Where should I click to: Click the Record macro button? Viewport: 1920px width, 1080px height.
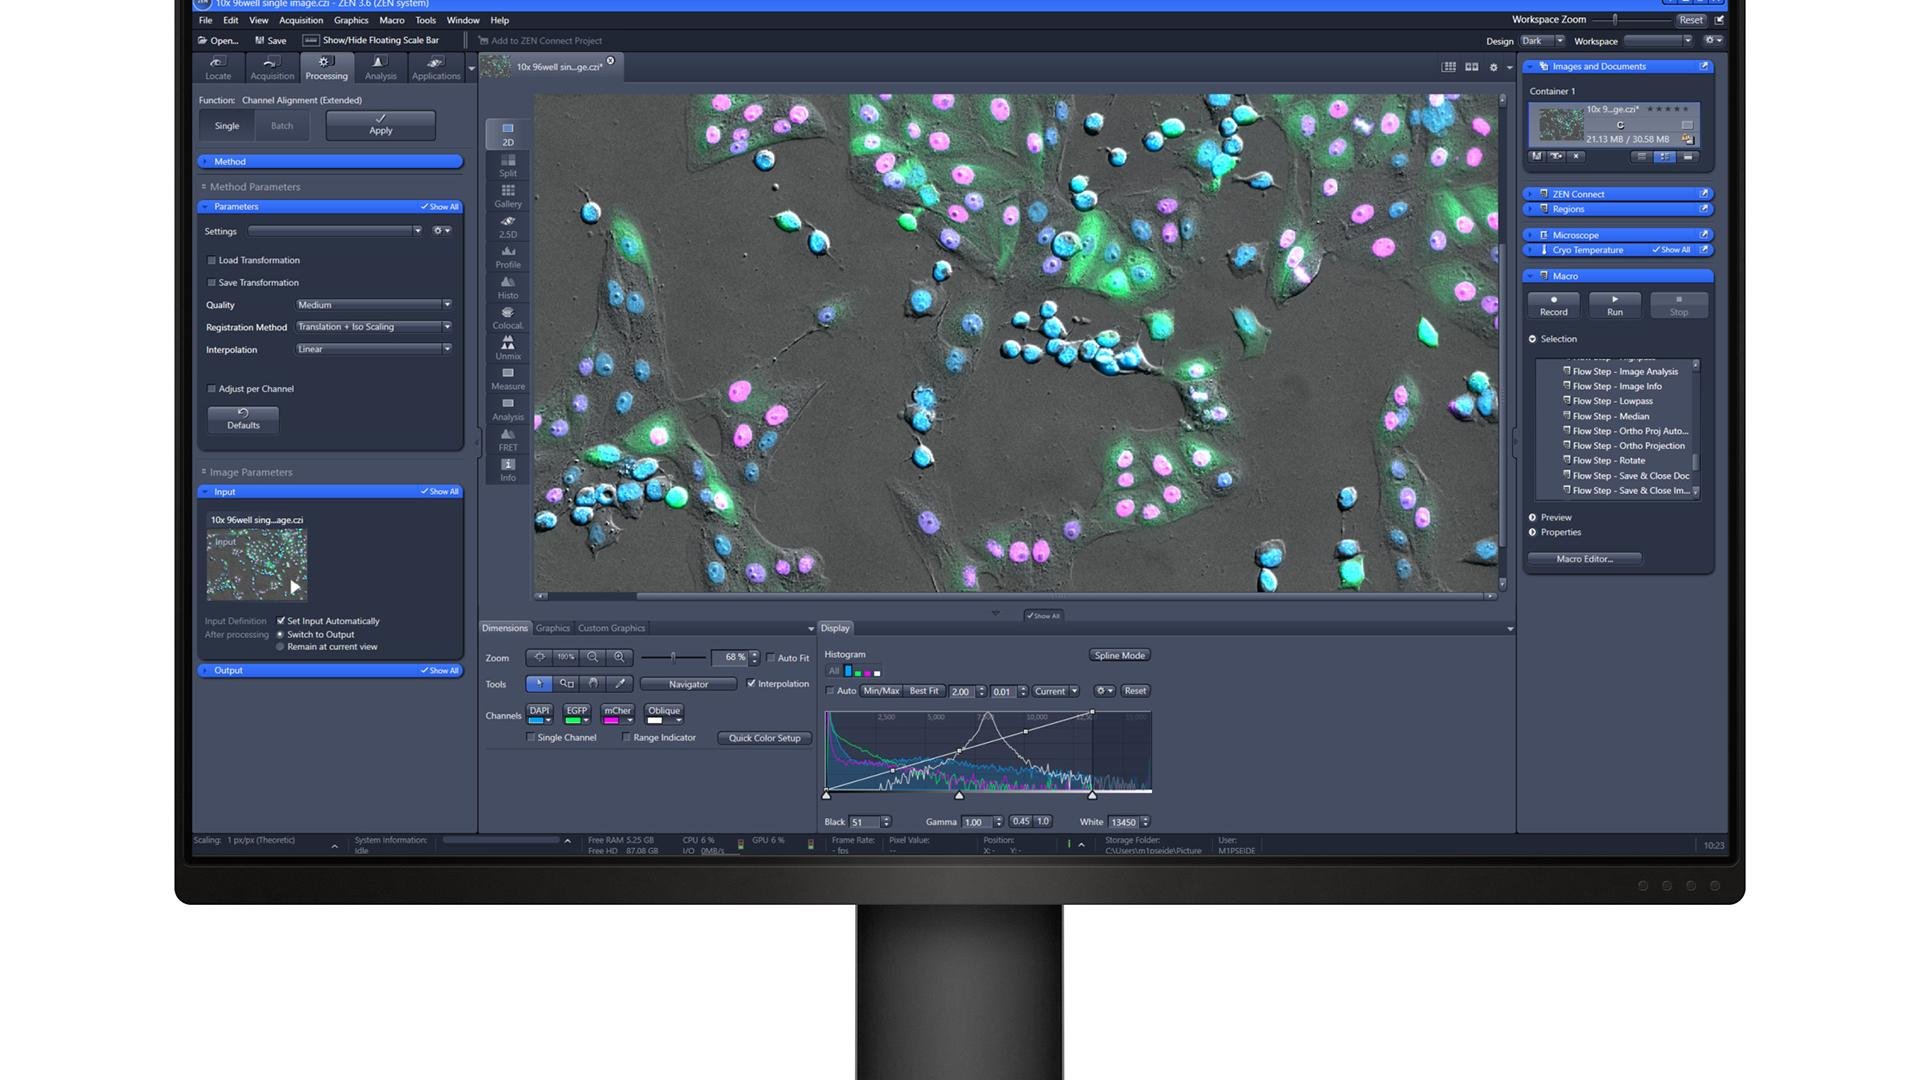pyautogui.click(x=1553, y=305)
